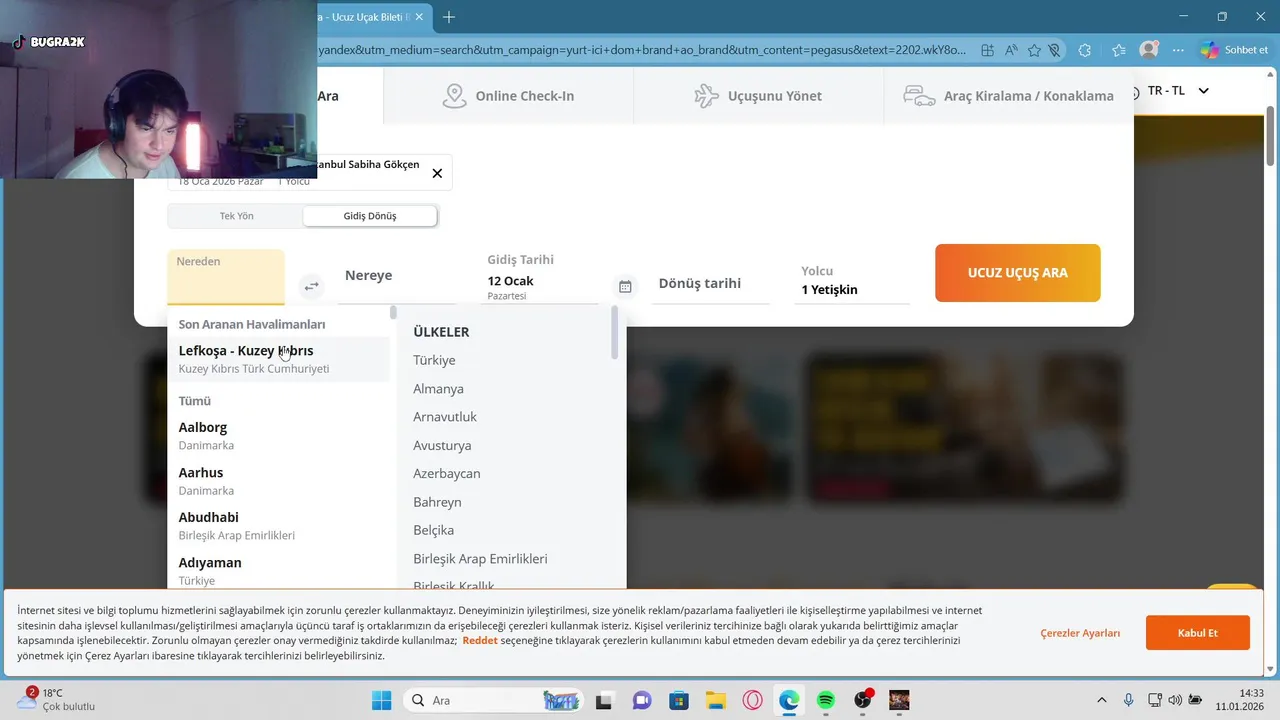Open Edge split screen icon in address bar
This screenshot has height=720, width=1280.
click(x=988, y=50)
